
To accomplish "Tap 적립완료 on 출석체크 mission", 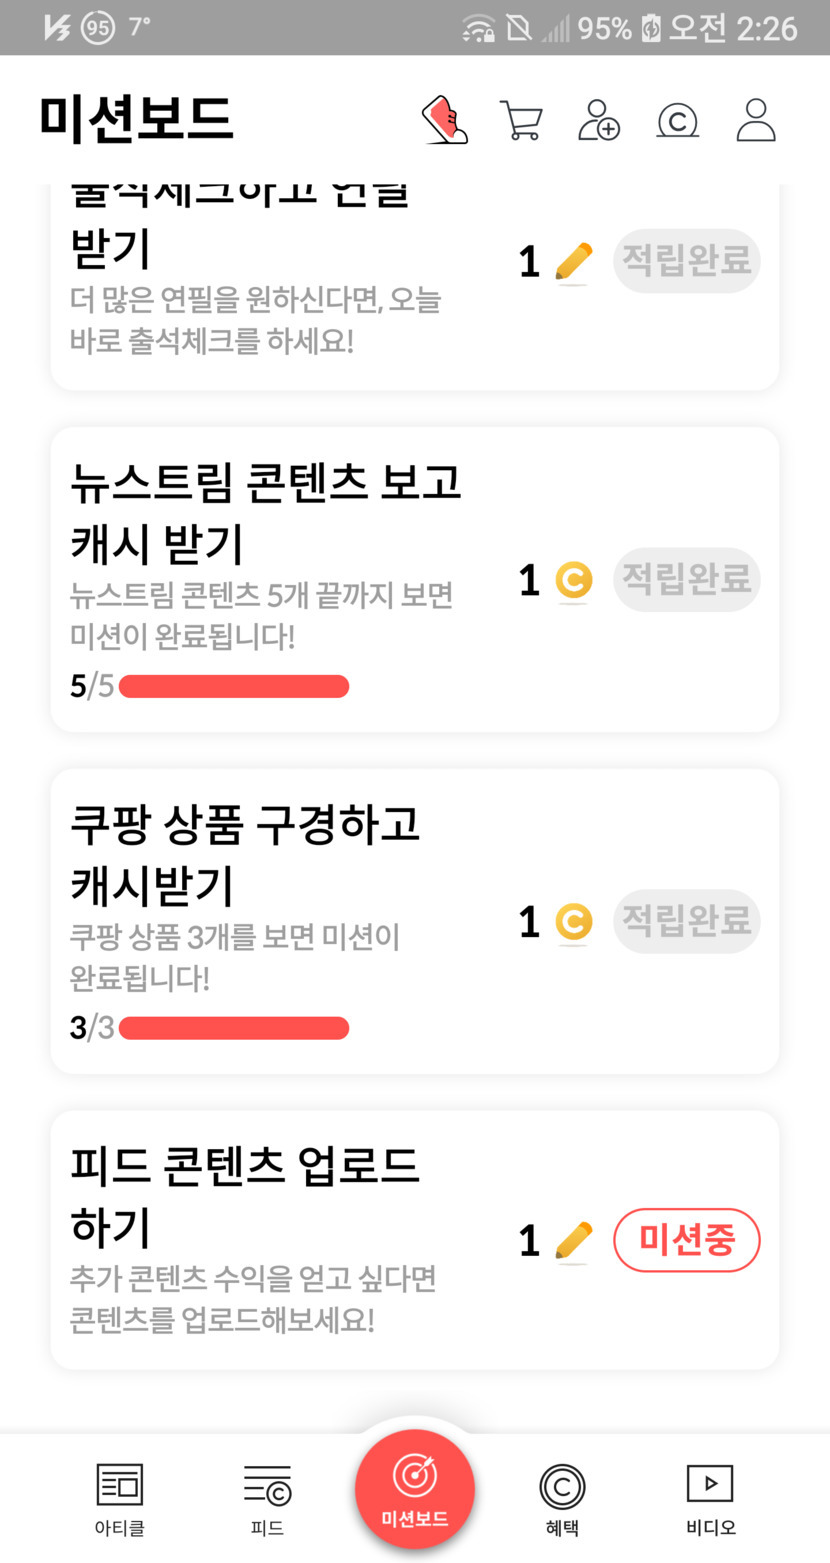I will (x=686, y=261).
